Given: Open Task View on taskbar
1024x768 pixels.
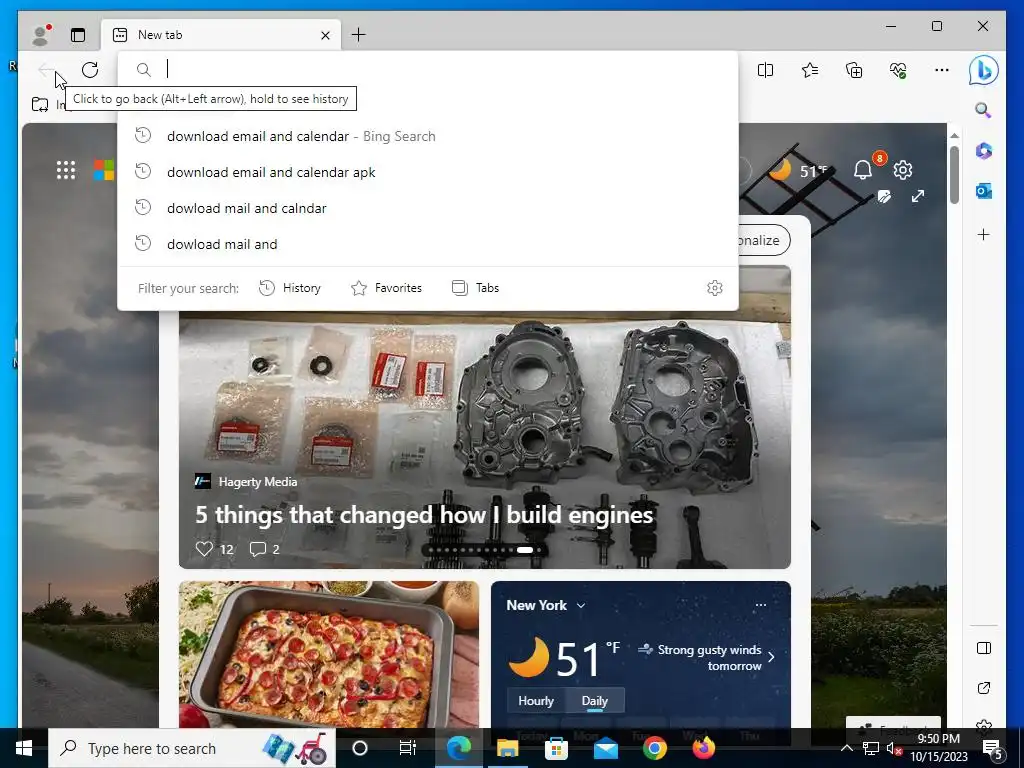Looking at the screenshot, I should click(x=408, y=748).
